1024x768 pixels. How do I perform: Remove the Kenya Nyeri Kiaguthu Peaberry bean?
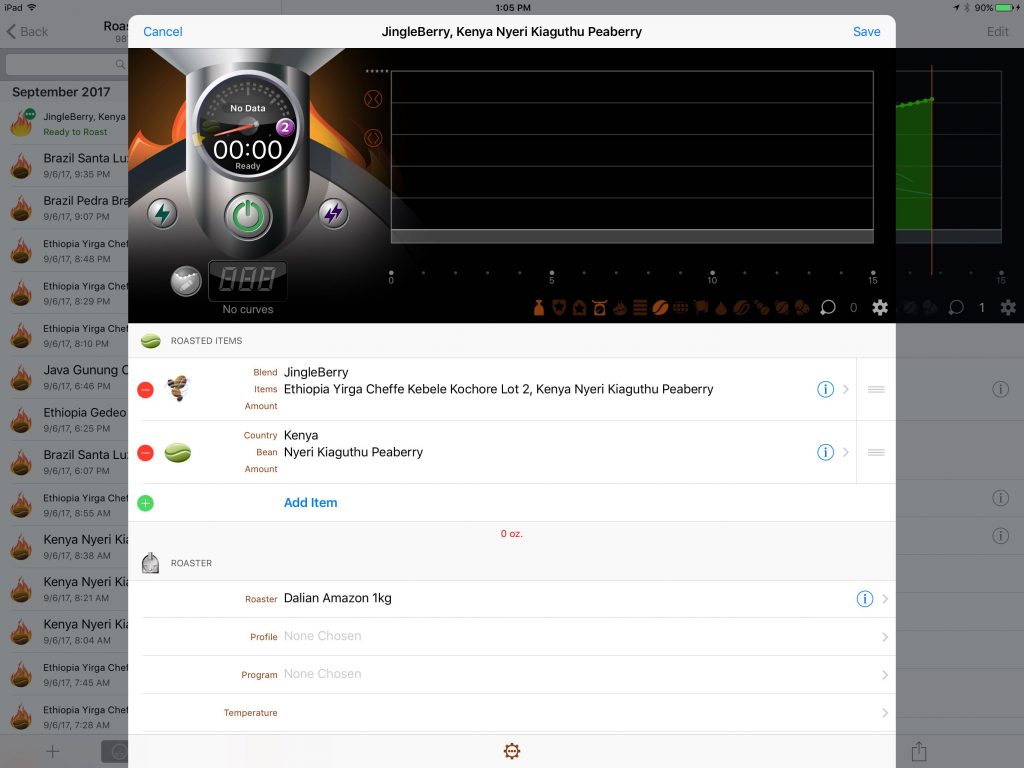pyautogui.click(x=145, y=453)
